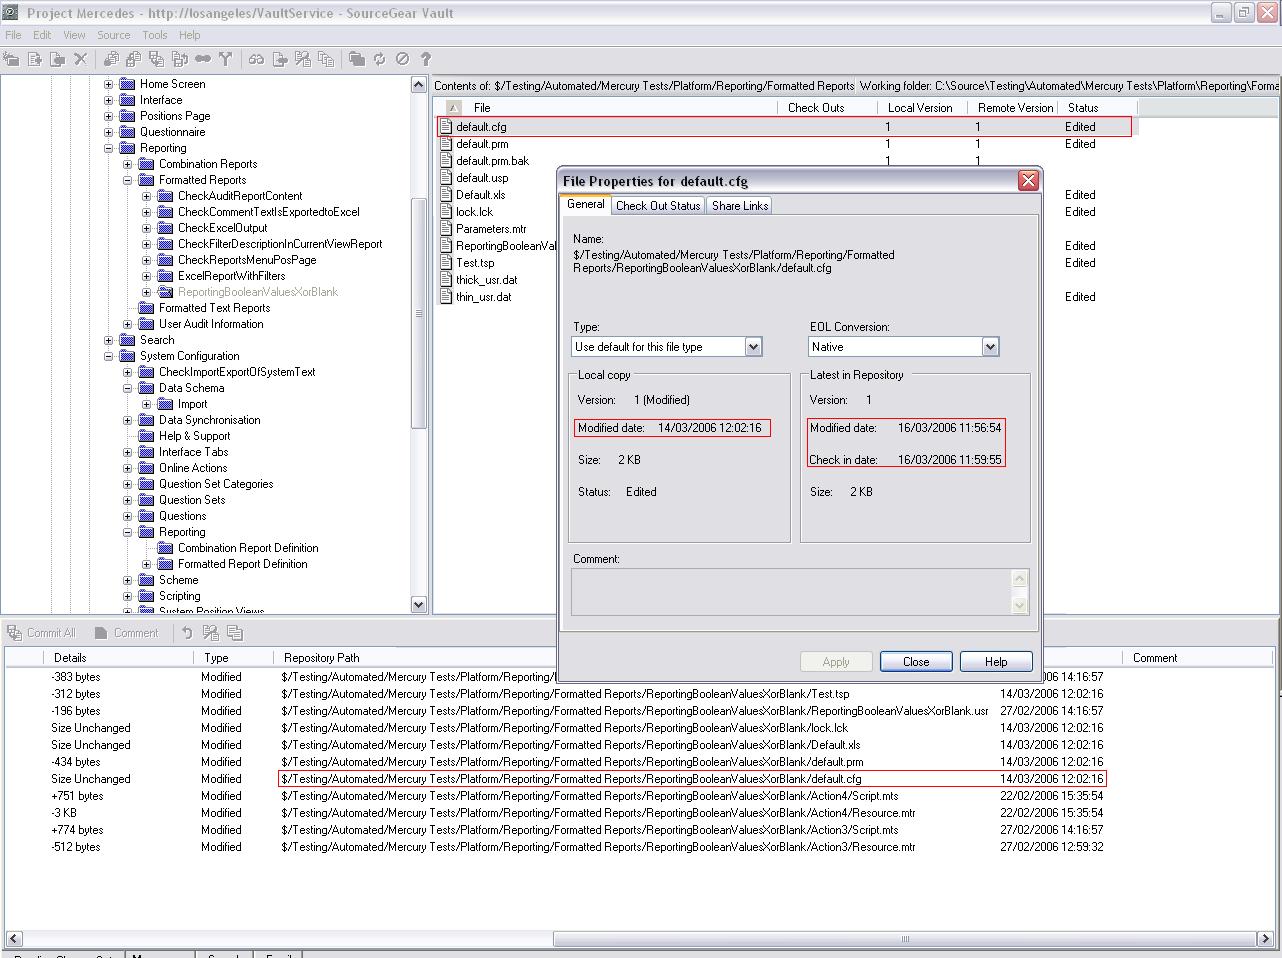This screenshot has height=958, width=1282.
Task: Select the Default.xls file in the list
Action: click(480, 195)
